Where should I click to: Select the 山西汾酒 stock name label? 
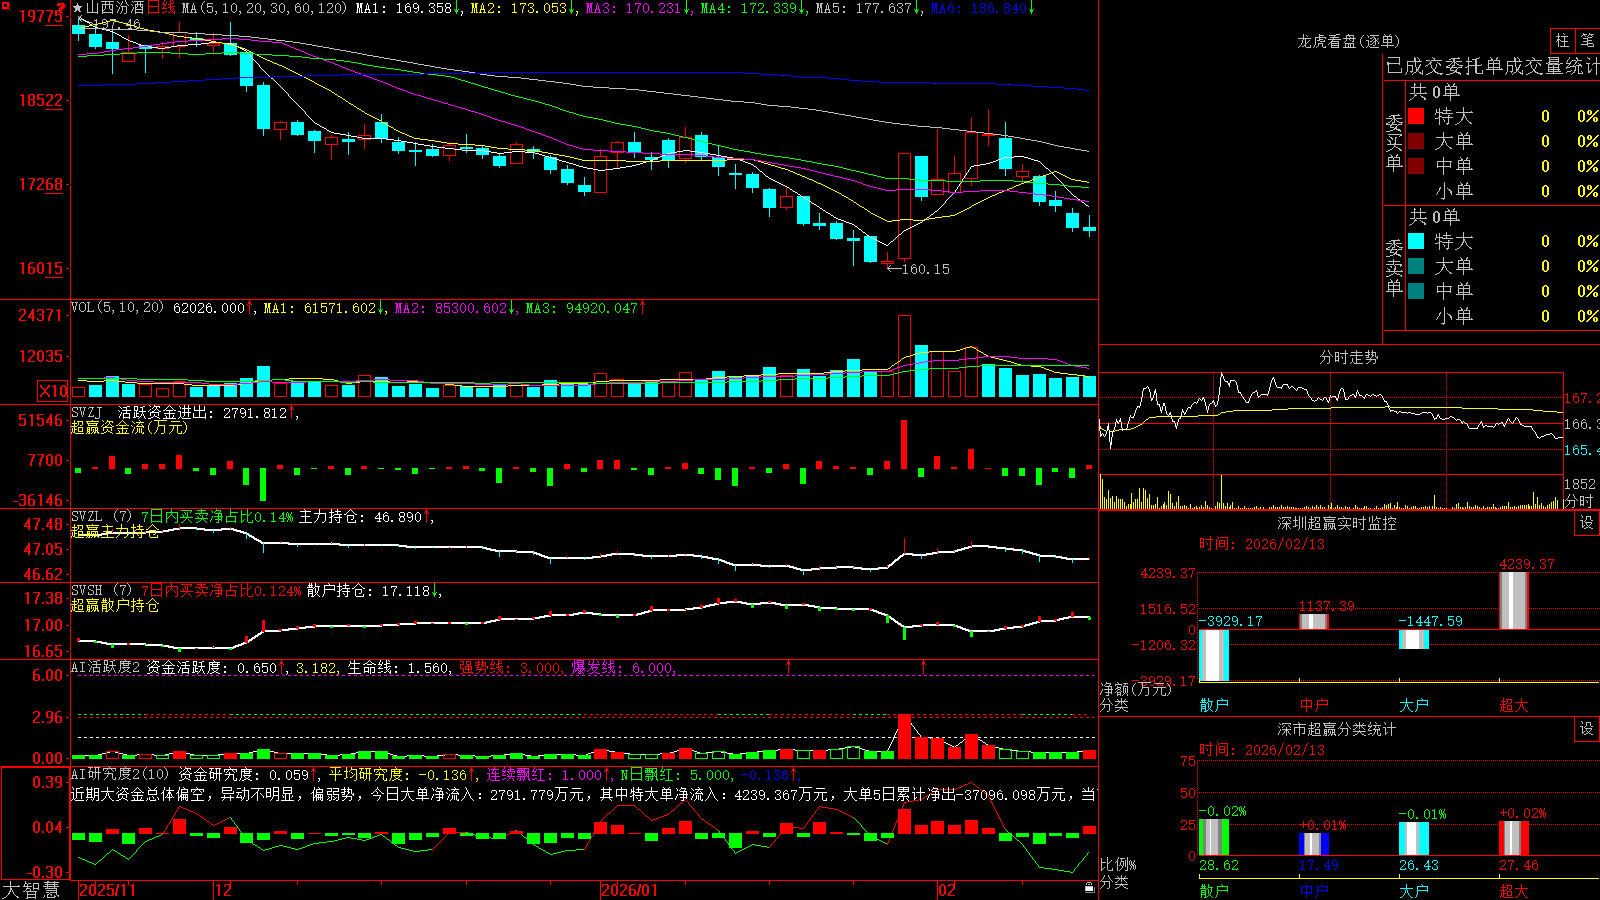[115, 8]
